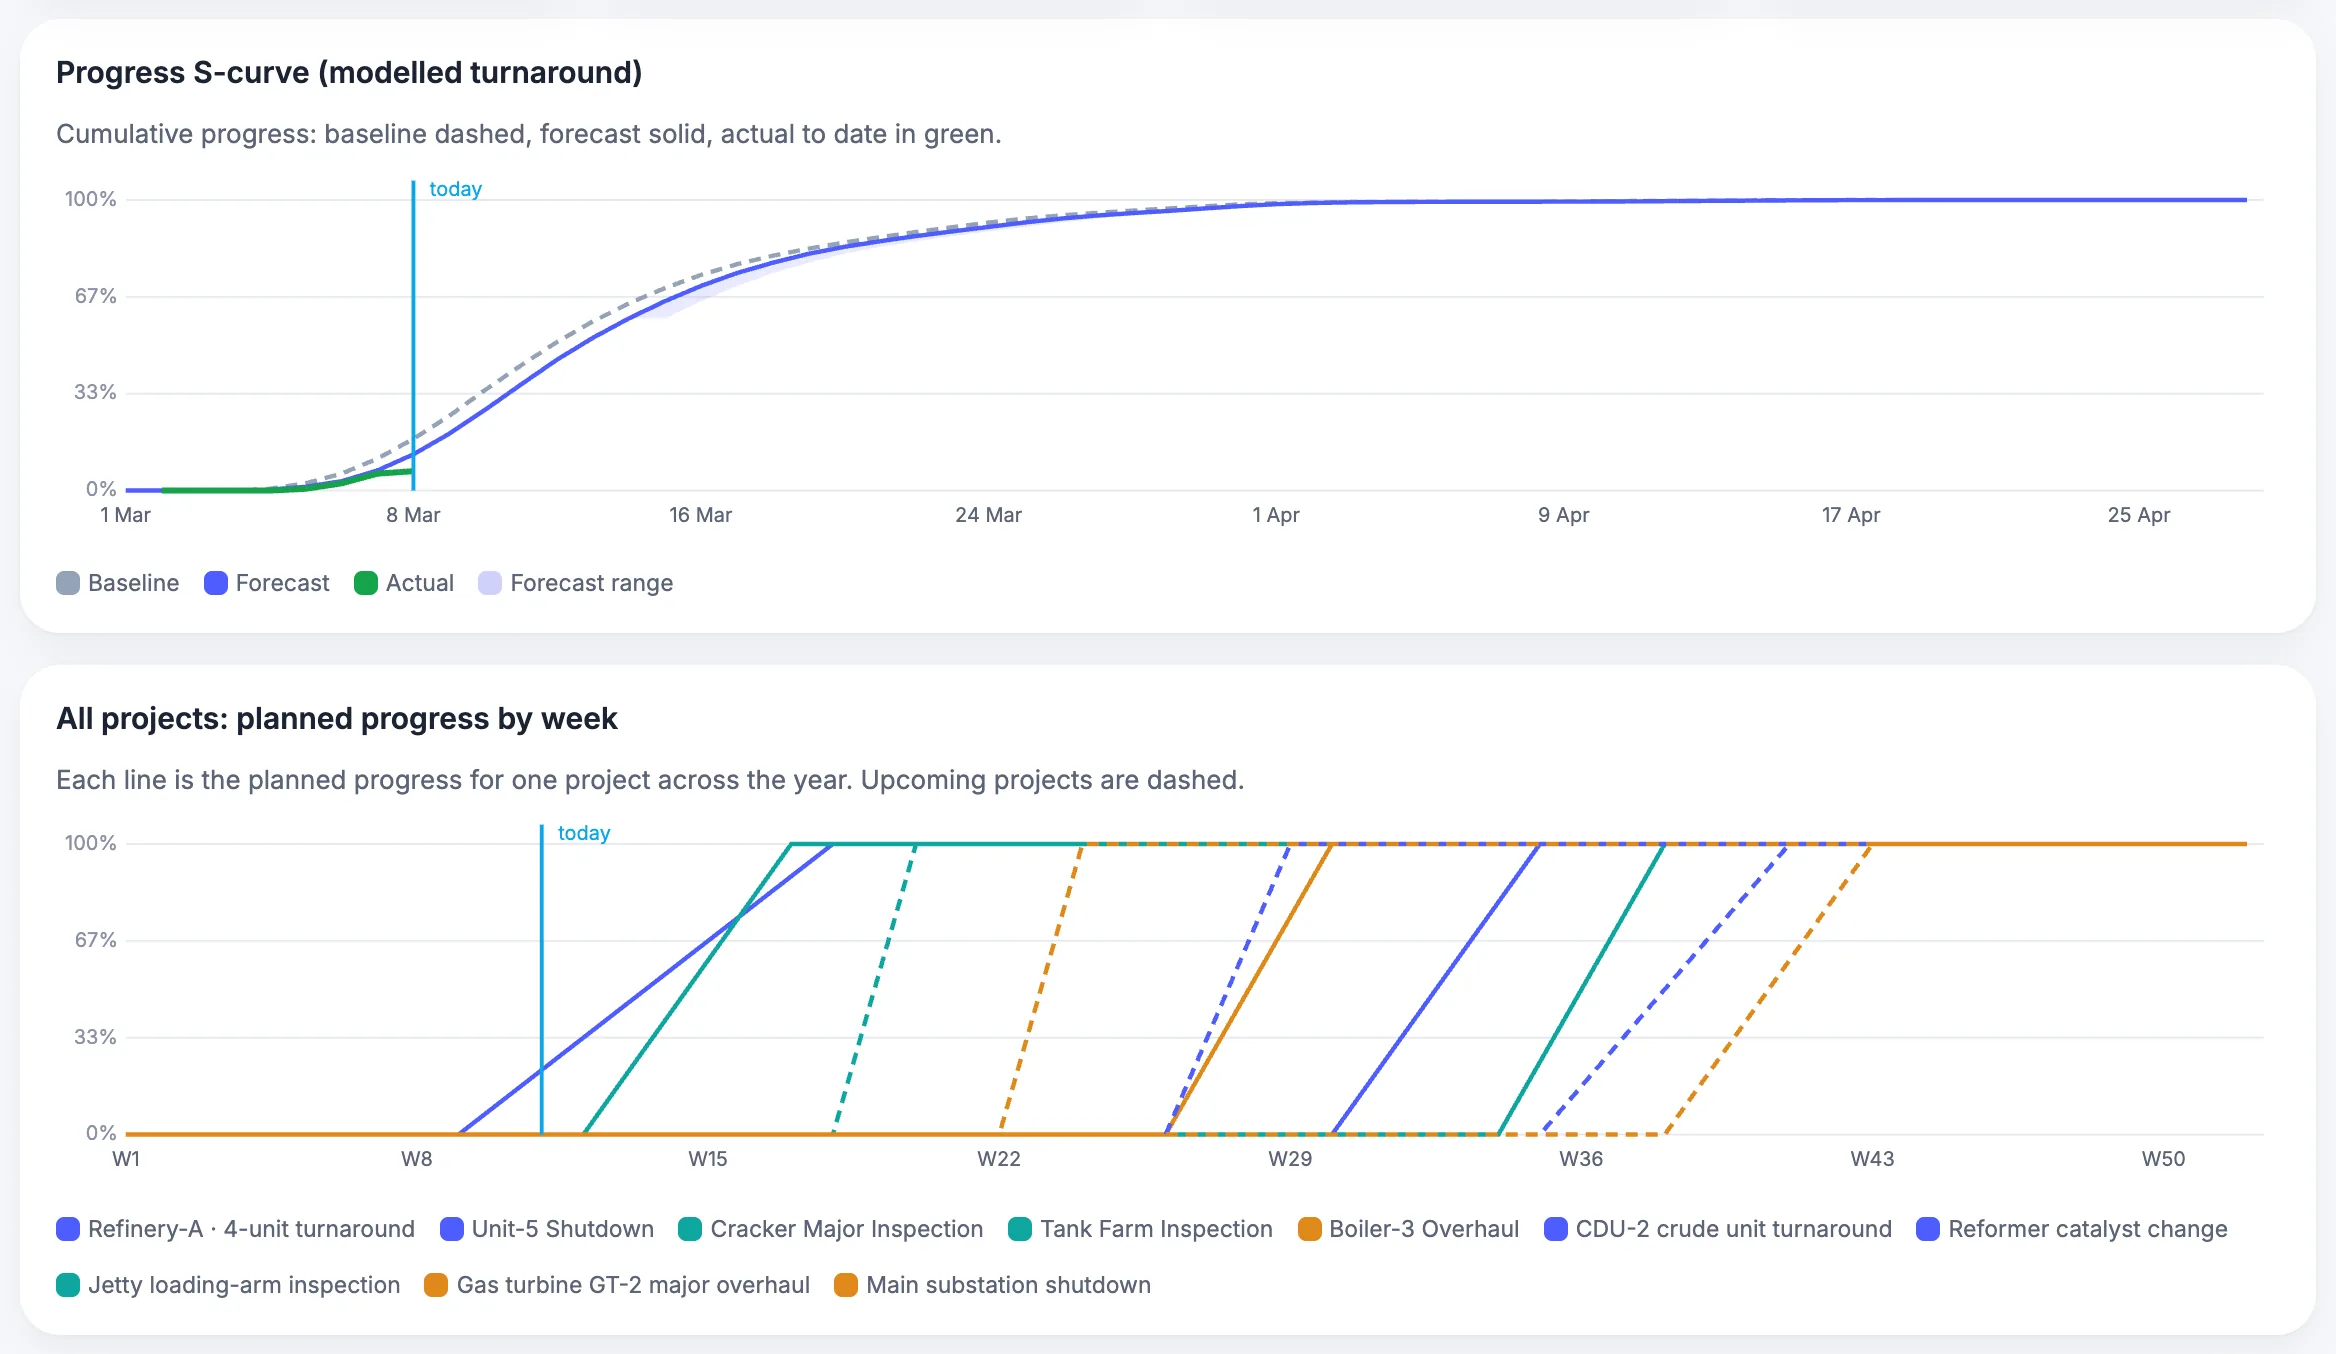Click the Refinery-A 4-unit turnaround legend entry

coord(236,1229)
